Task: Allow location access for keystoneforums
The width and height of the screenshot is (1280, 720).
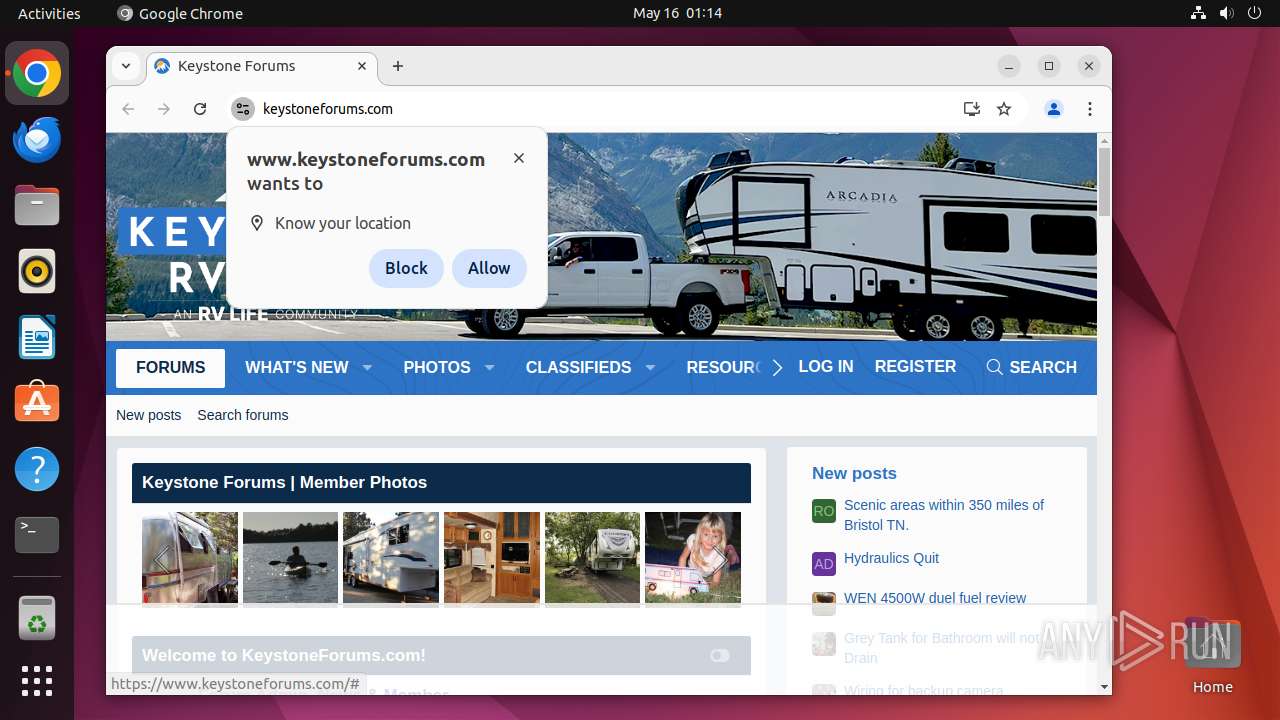Action: [x=489, y=268]
